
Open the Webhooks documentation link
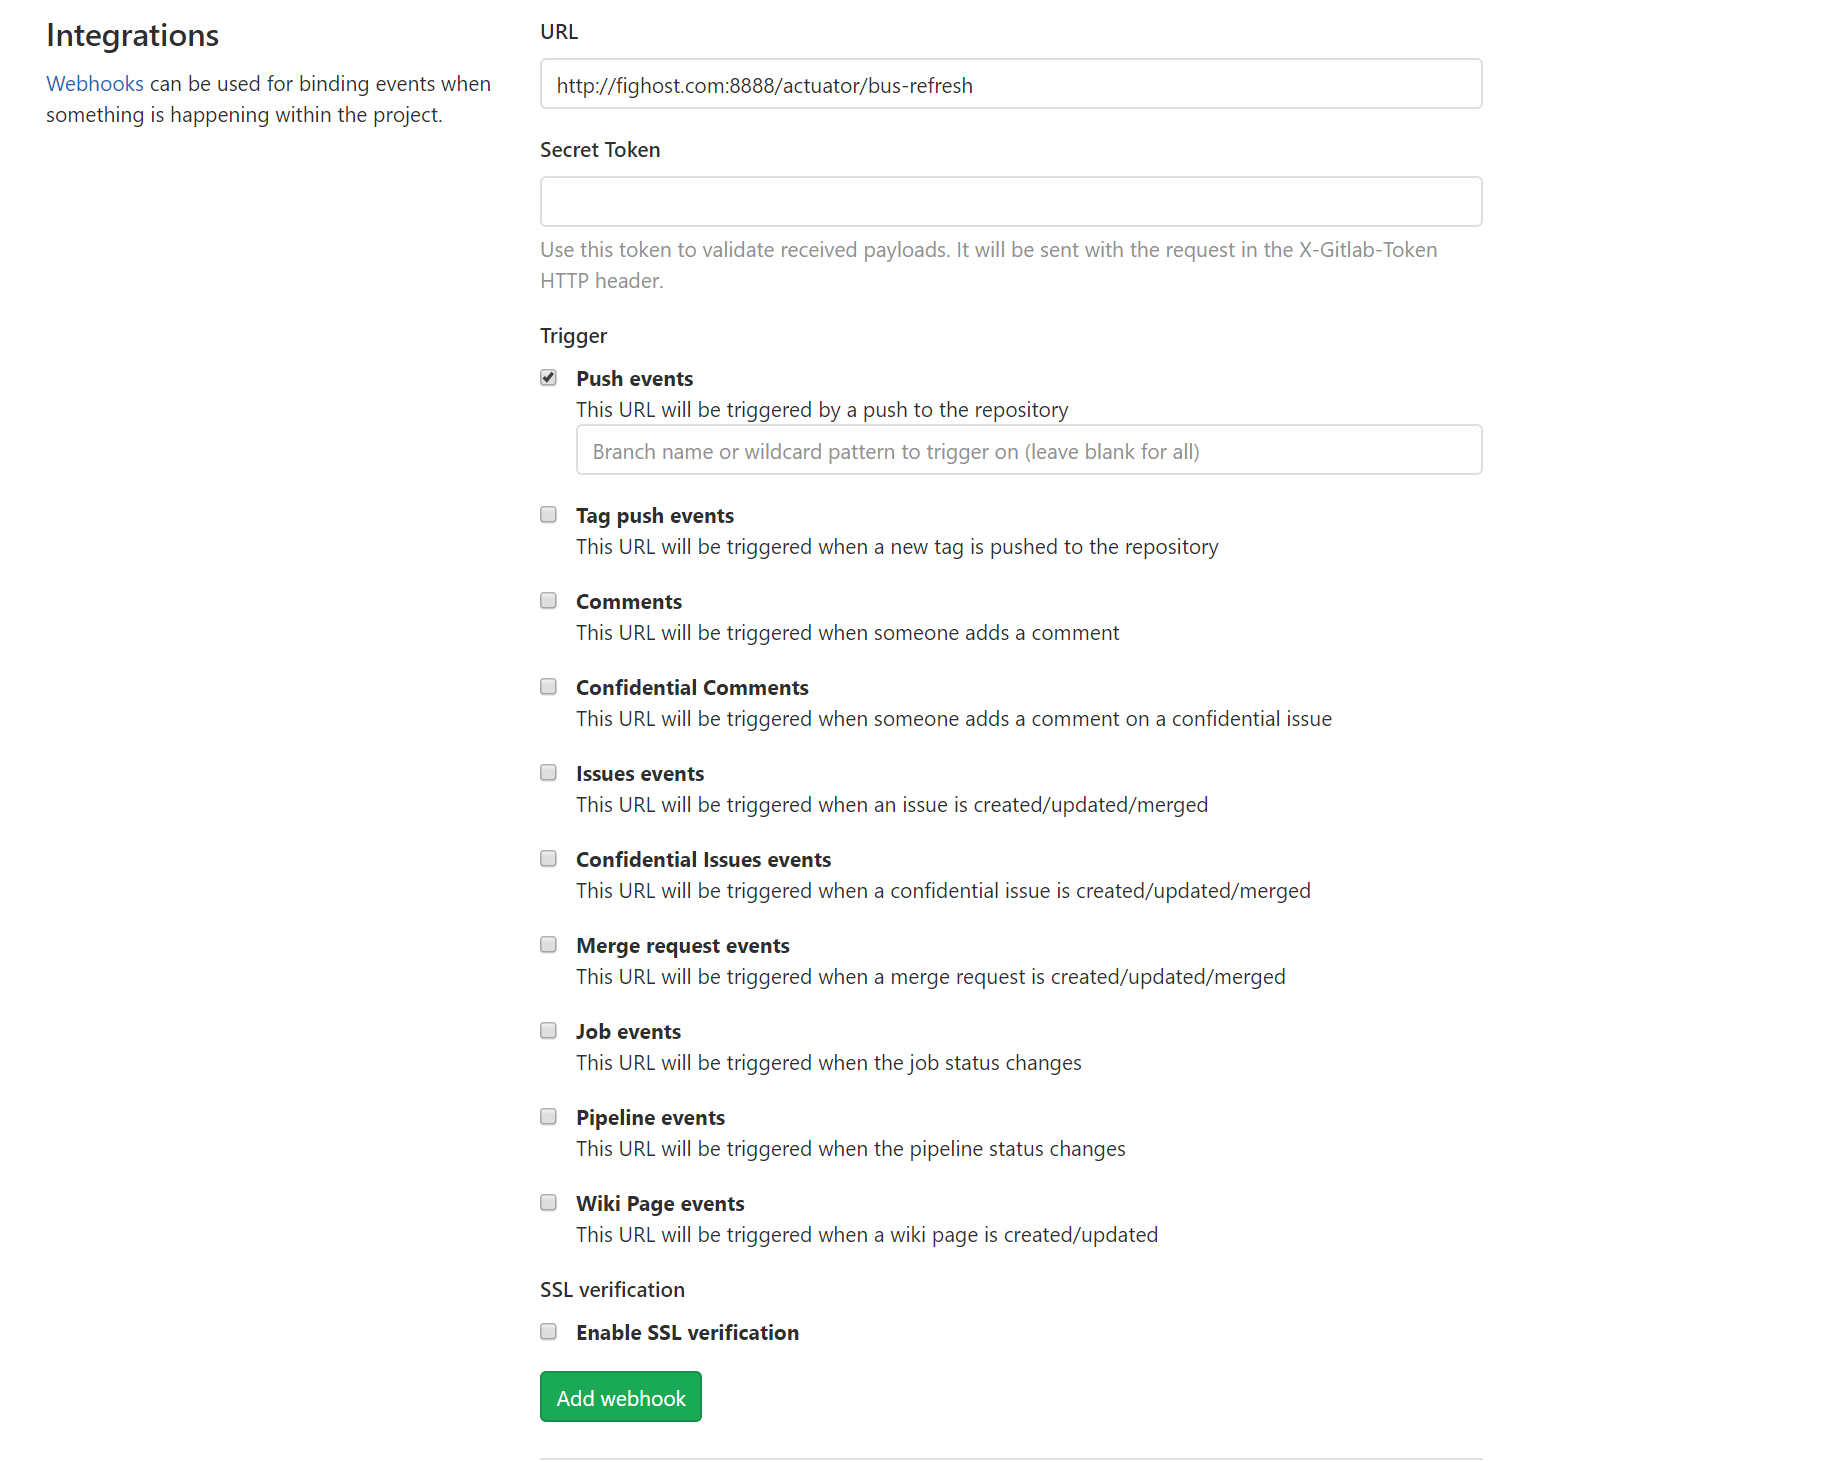[95, 84]
